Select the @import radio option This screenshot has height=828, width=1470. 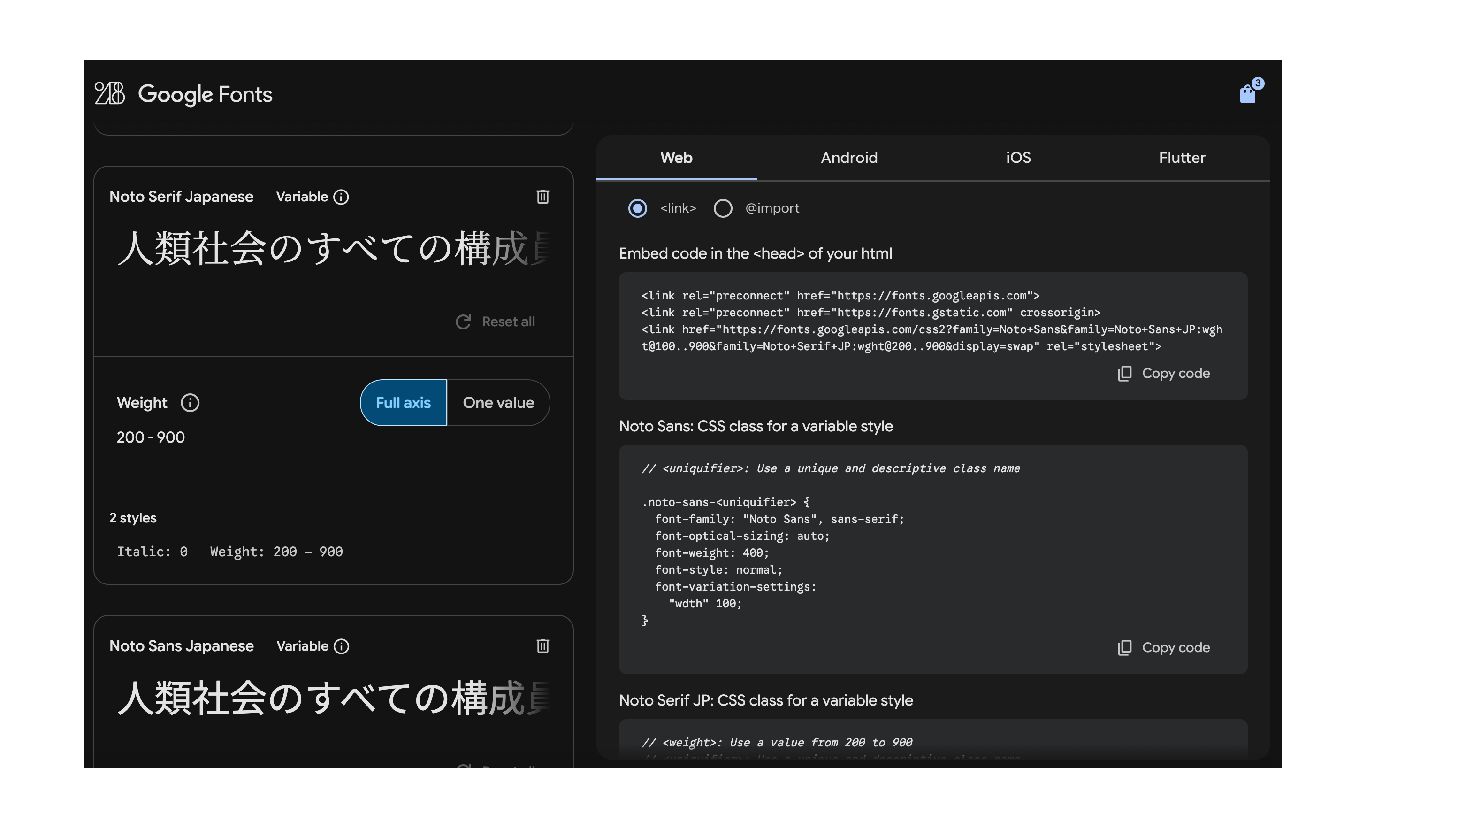tap(723, 208)
